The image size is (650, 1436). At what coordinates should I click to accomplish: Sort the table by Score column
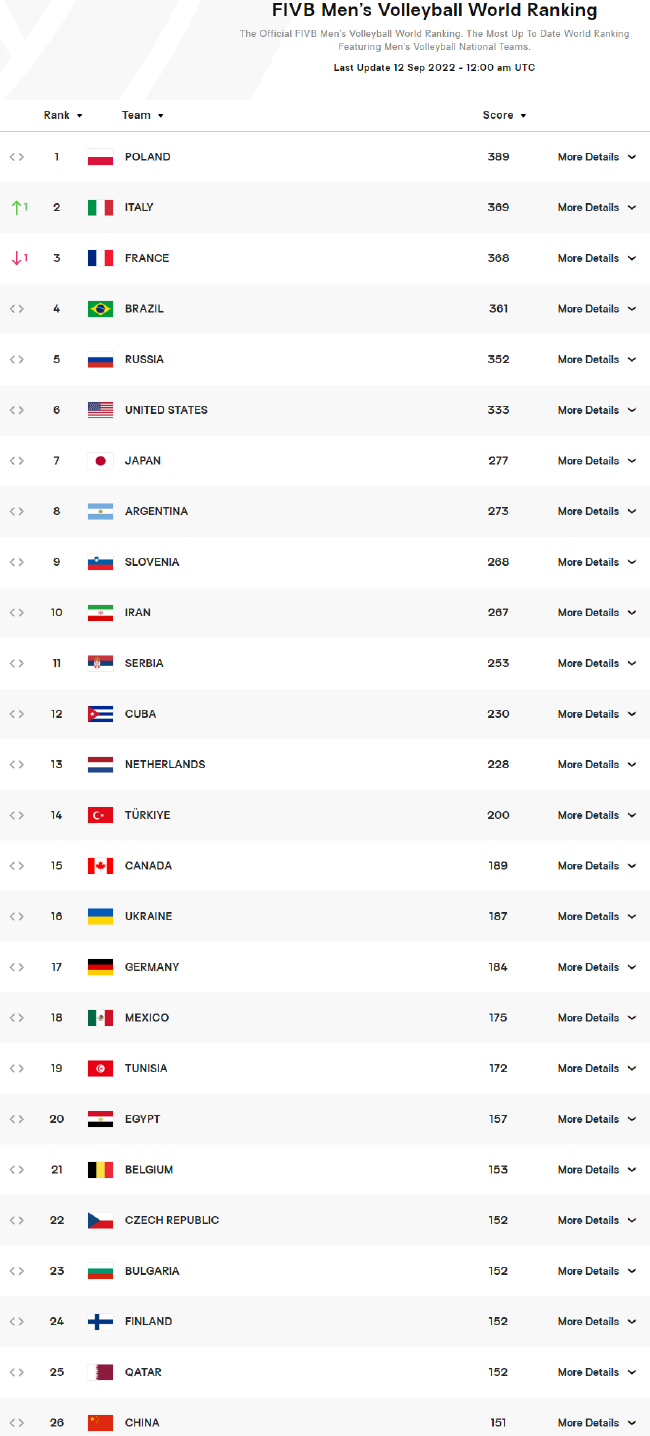coord(504,116)
